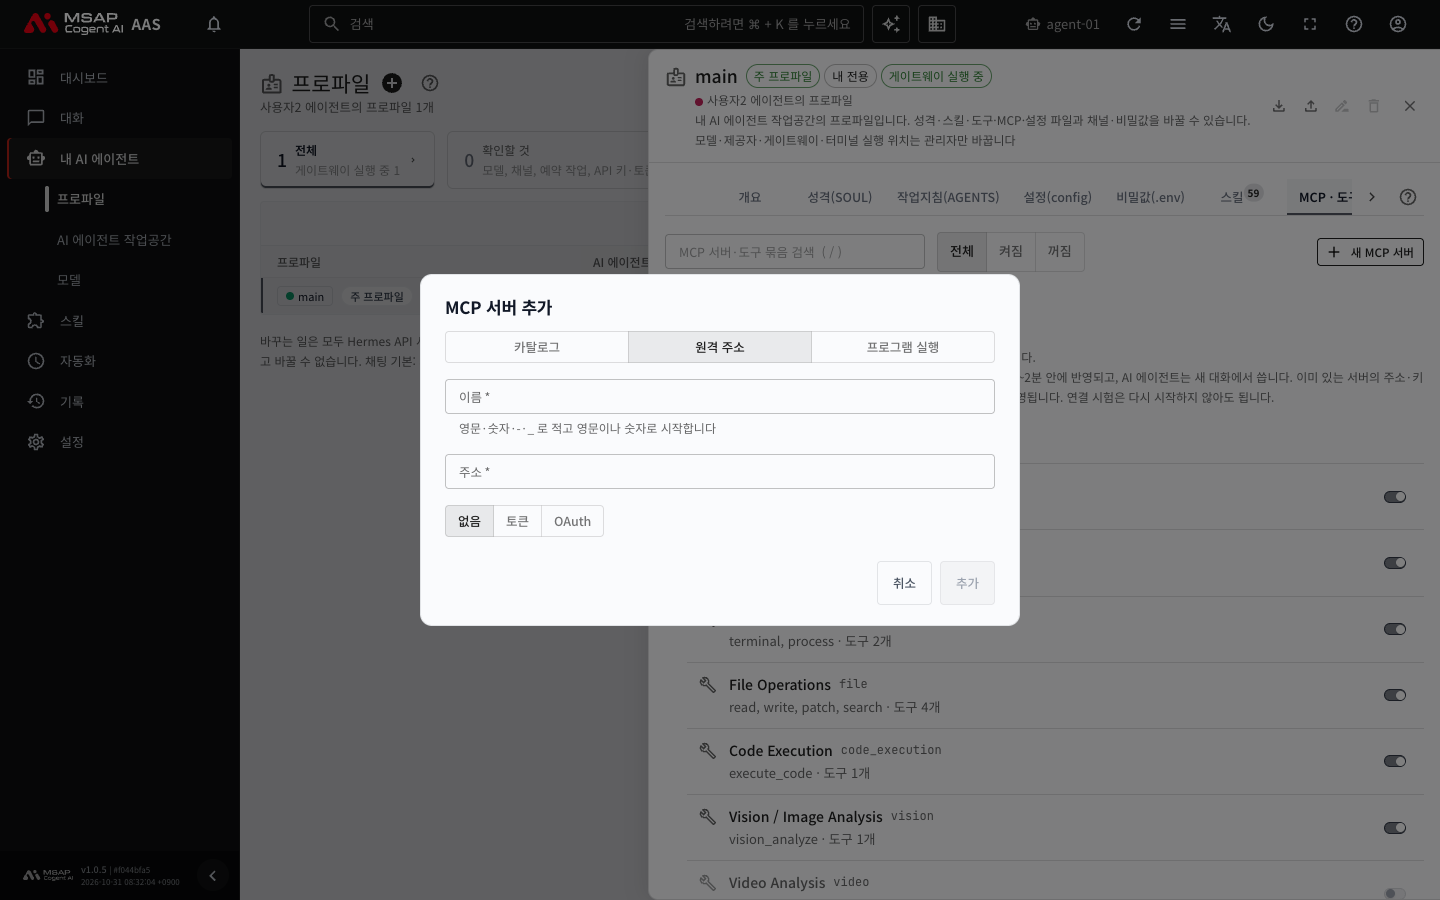Toggle the Vision / Image Analysis switch
The image size is (1440, 900).
(x=1395, y=828)
